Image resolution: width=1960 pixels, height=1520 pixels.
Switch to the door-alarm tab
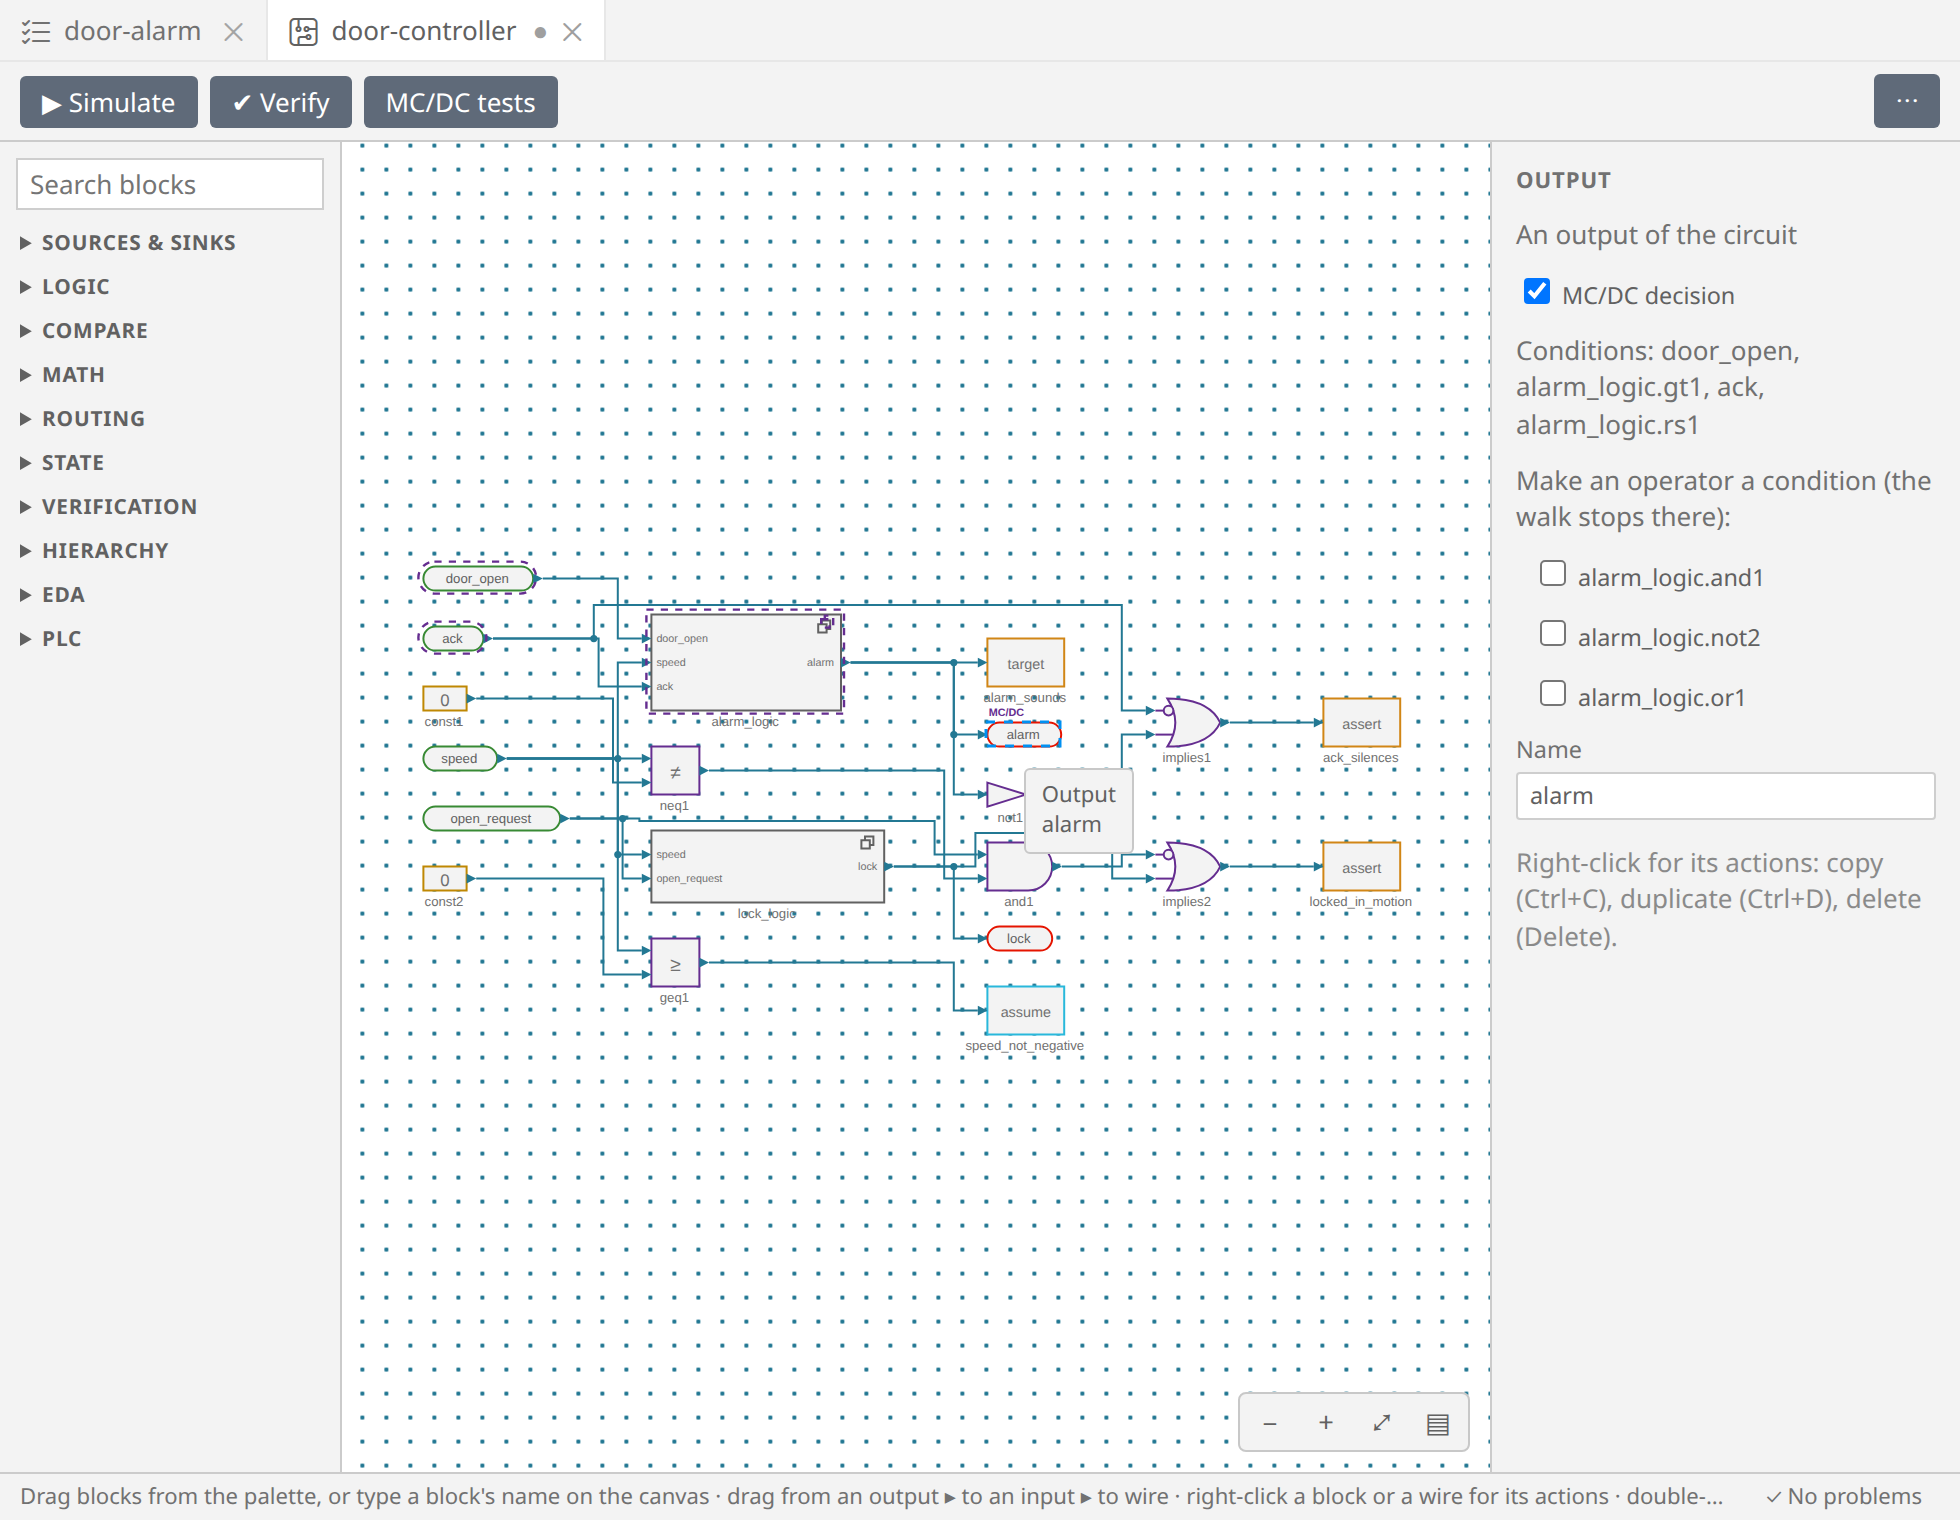pos(132,31)
